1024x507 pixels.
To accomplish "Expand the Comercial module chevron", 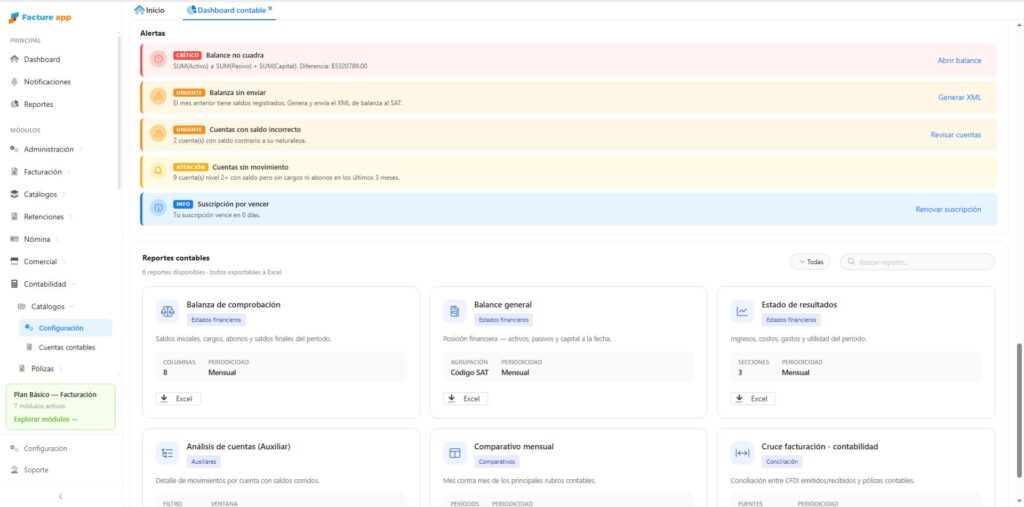I will 63,262.
